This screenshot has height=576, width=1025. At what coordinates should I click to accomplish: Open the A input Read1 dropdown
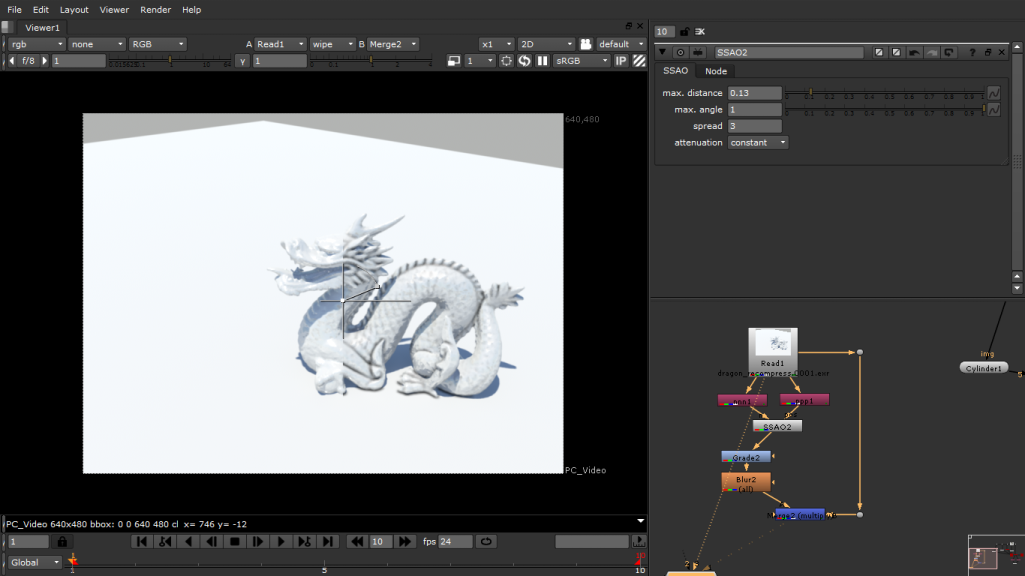tap(280, 44)
